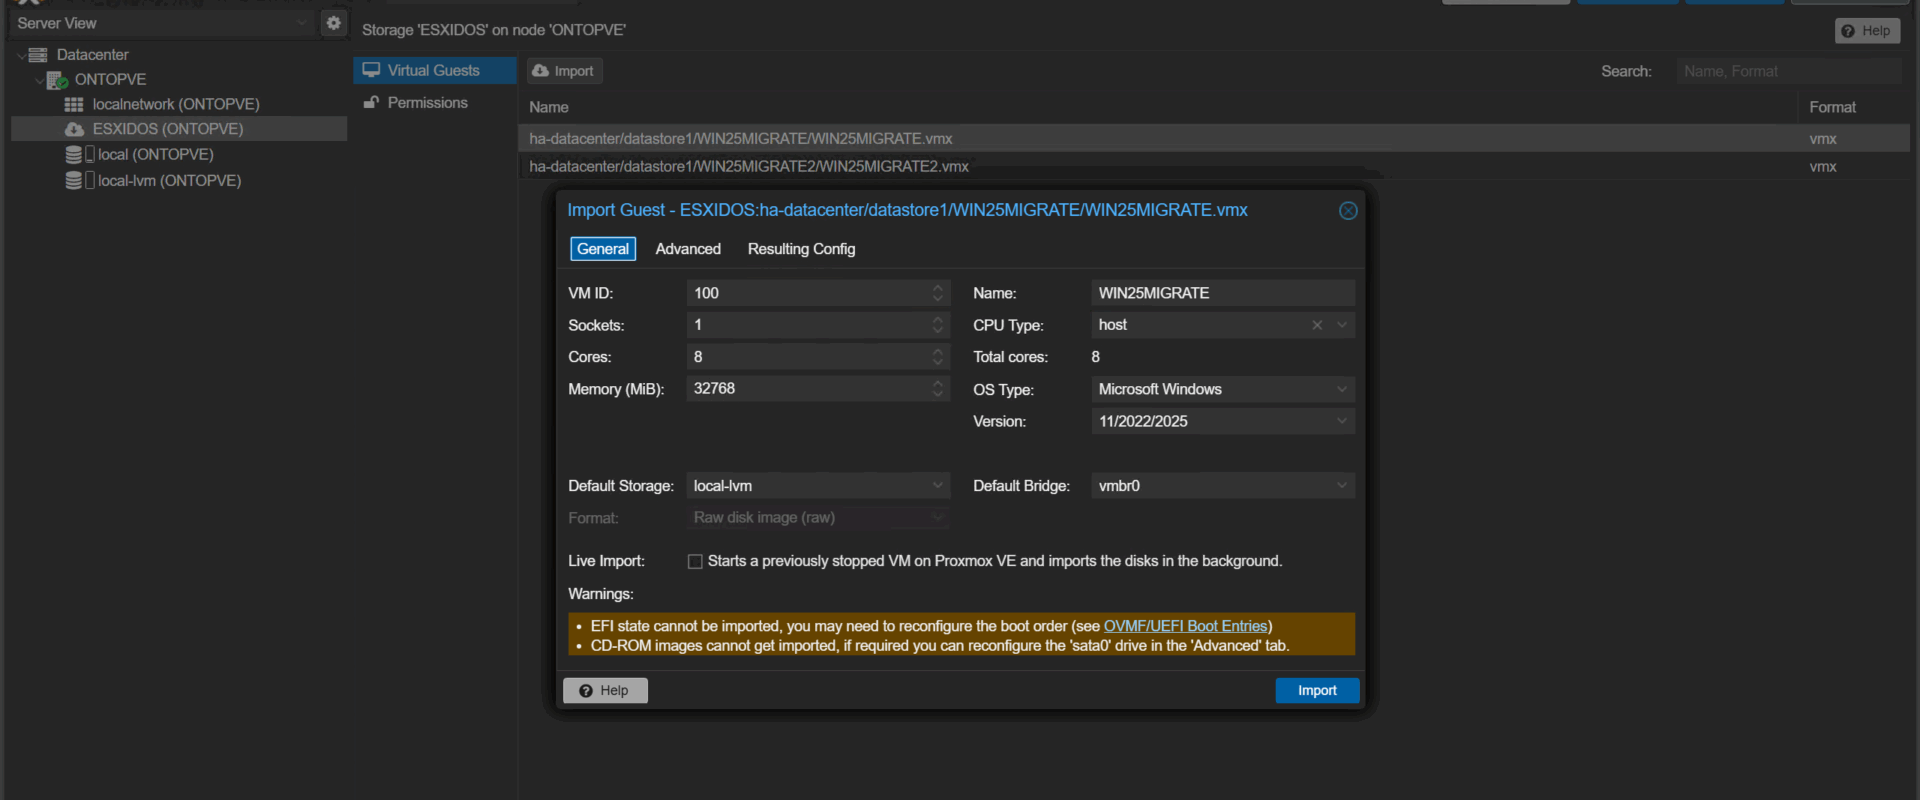
Task: Clear the CPU Type value with the x icon
Action: (1317, 325)
